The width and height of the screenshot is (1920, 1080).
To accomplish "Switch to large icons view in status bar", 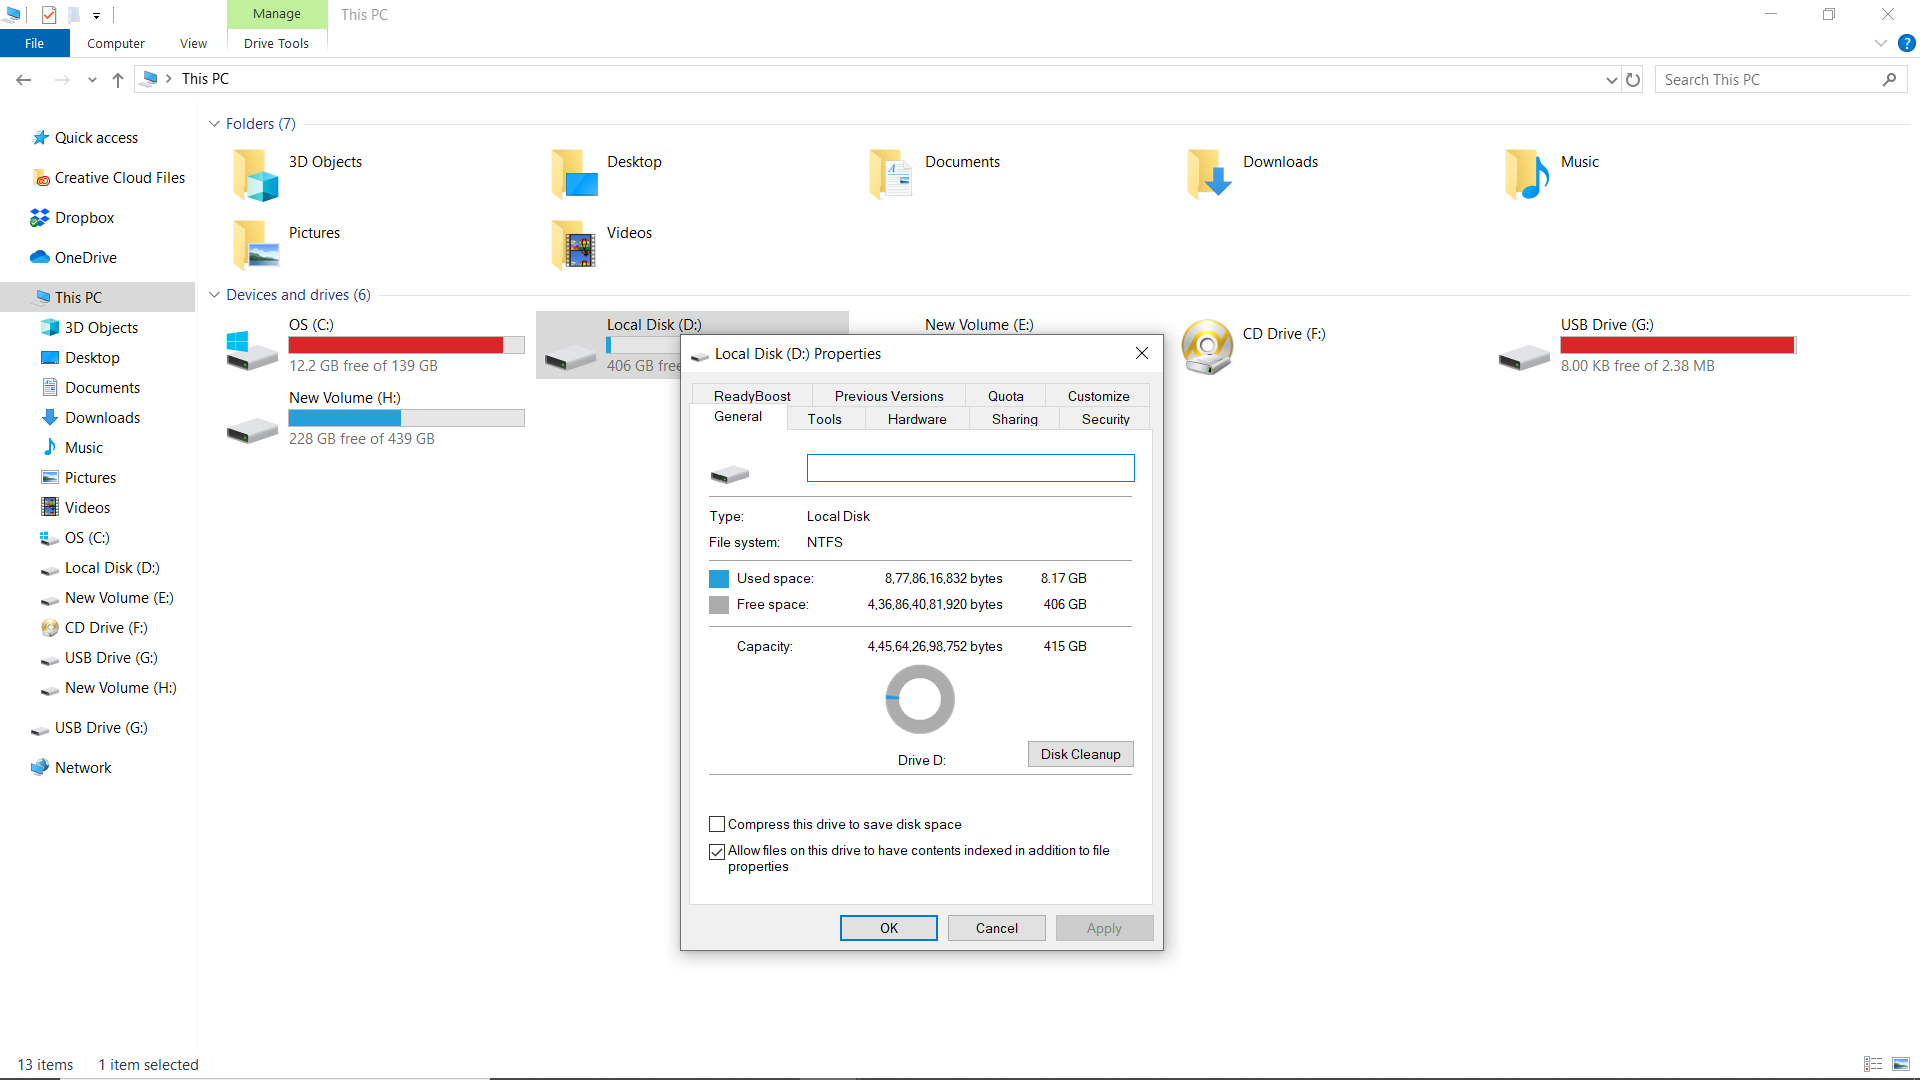I will pyautogui.click(x=1901, y=1064).
